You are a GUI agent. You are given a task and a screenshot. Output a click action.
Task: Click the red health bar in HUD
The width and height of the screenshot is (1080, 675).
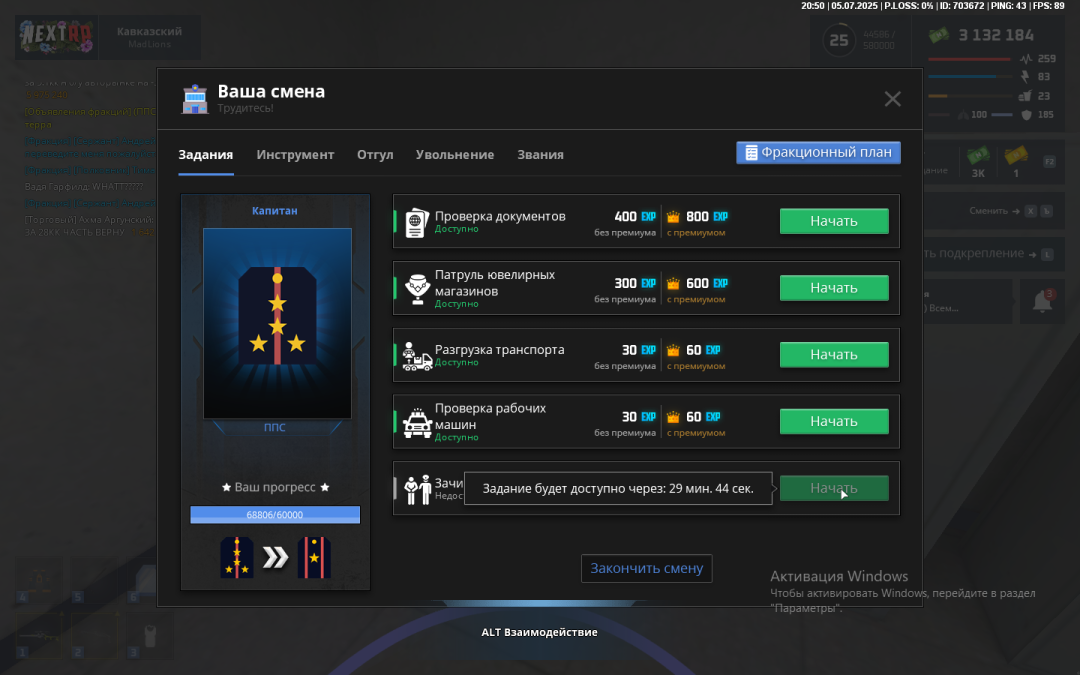[x=969, y=59]
